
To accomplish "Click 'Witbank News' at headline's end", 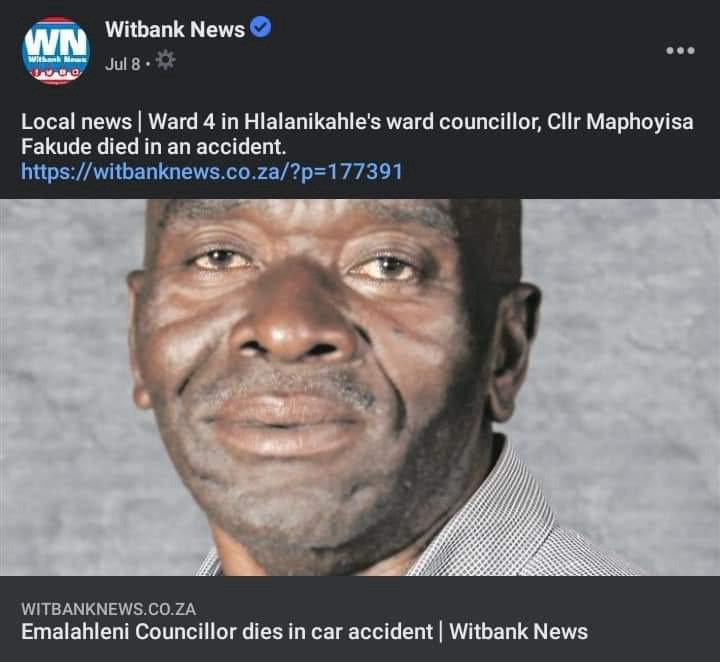I will tap(518, 632).
